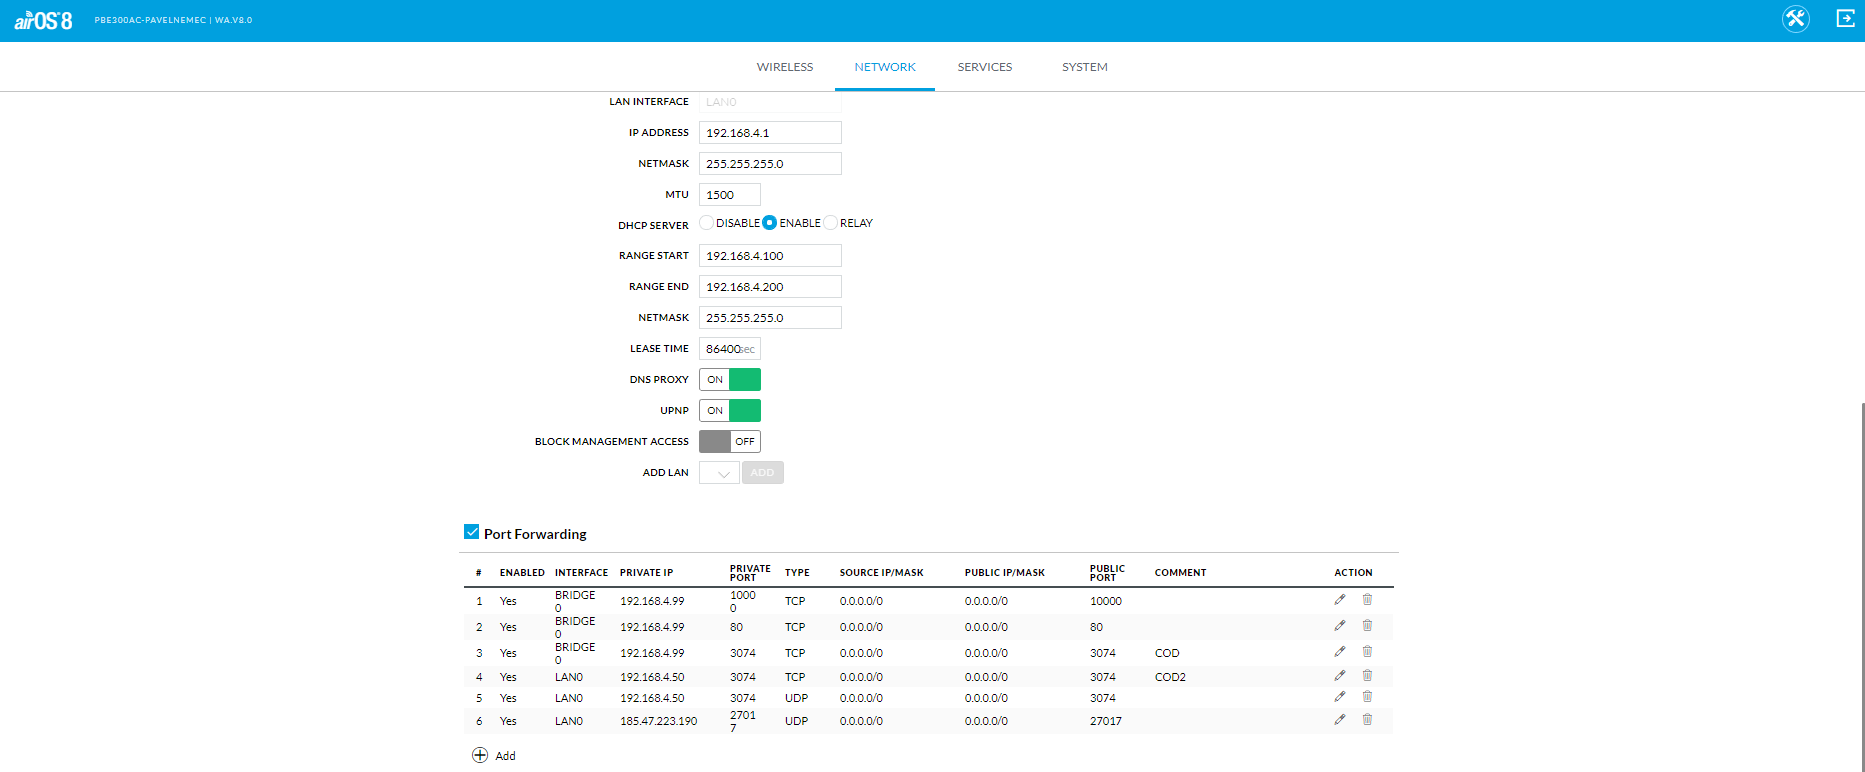Switch to the Wireless tab
This screenshot has width=1865, height=772.
784,67
